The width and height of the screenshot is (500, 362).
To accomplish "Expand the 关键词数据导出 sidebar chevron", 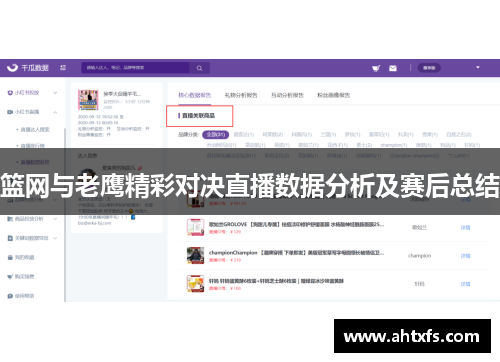I will pyautogui.click(x=55, y=238).
